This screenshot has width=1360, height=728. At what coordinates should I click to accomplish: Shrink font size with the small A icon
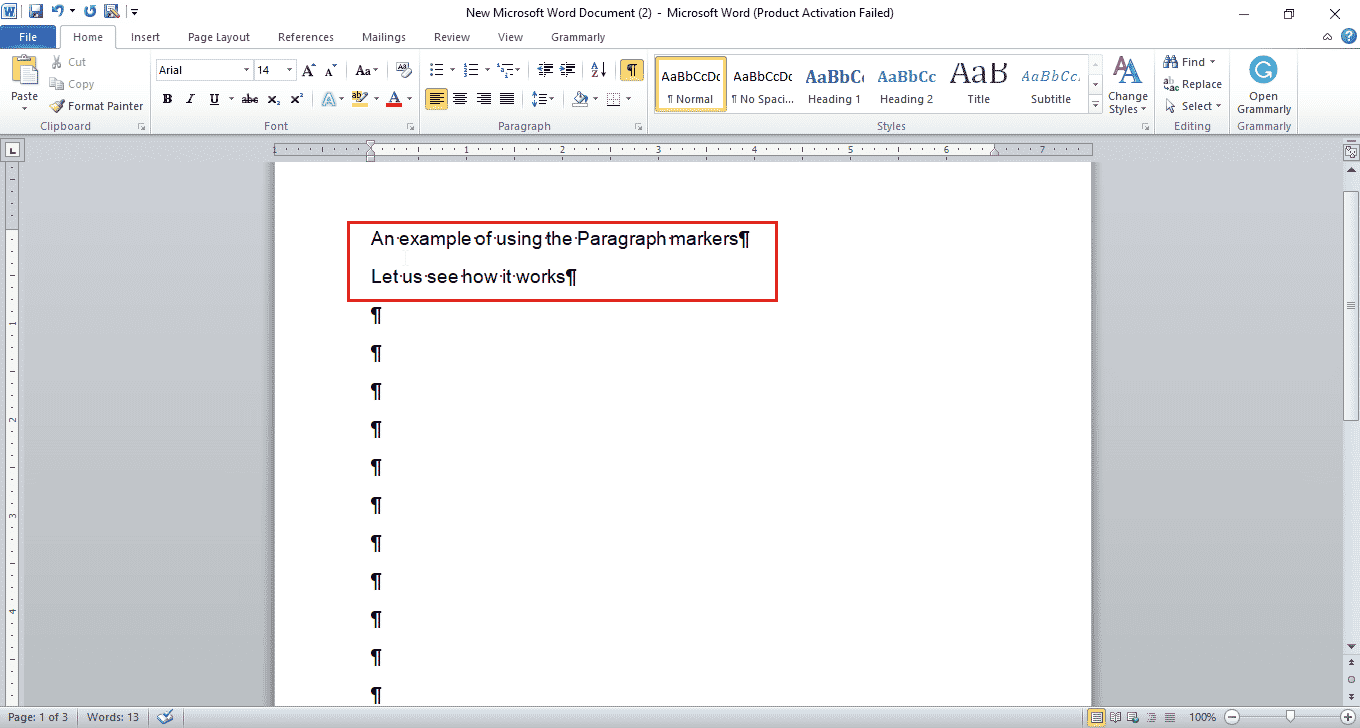tap(330, 70)
